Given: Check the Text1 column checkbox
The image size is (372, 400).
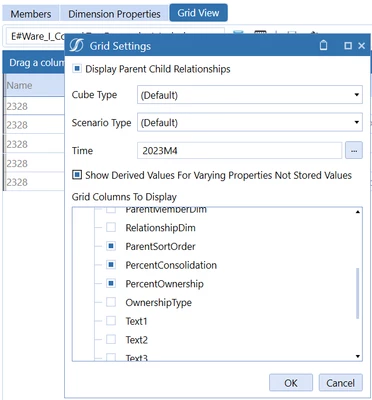Looking at the screenshot, I should tap(111, 321).
